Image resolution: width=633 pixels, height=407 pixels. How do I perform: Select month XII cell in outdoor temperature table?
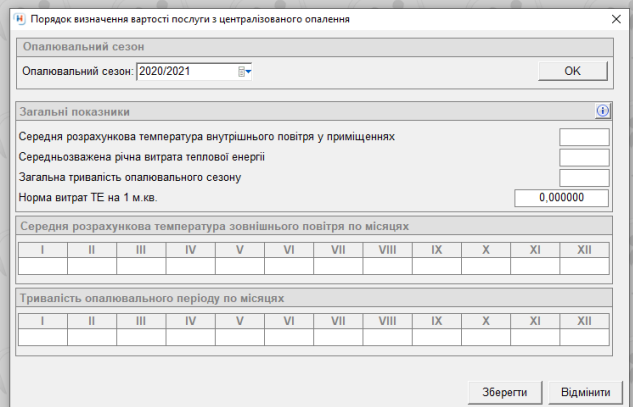[x=584, y=266]
